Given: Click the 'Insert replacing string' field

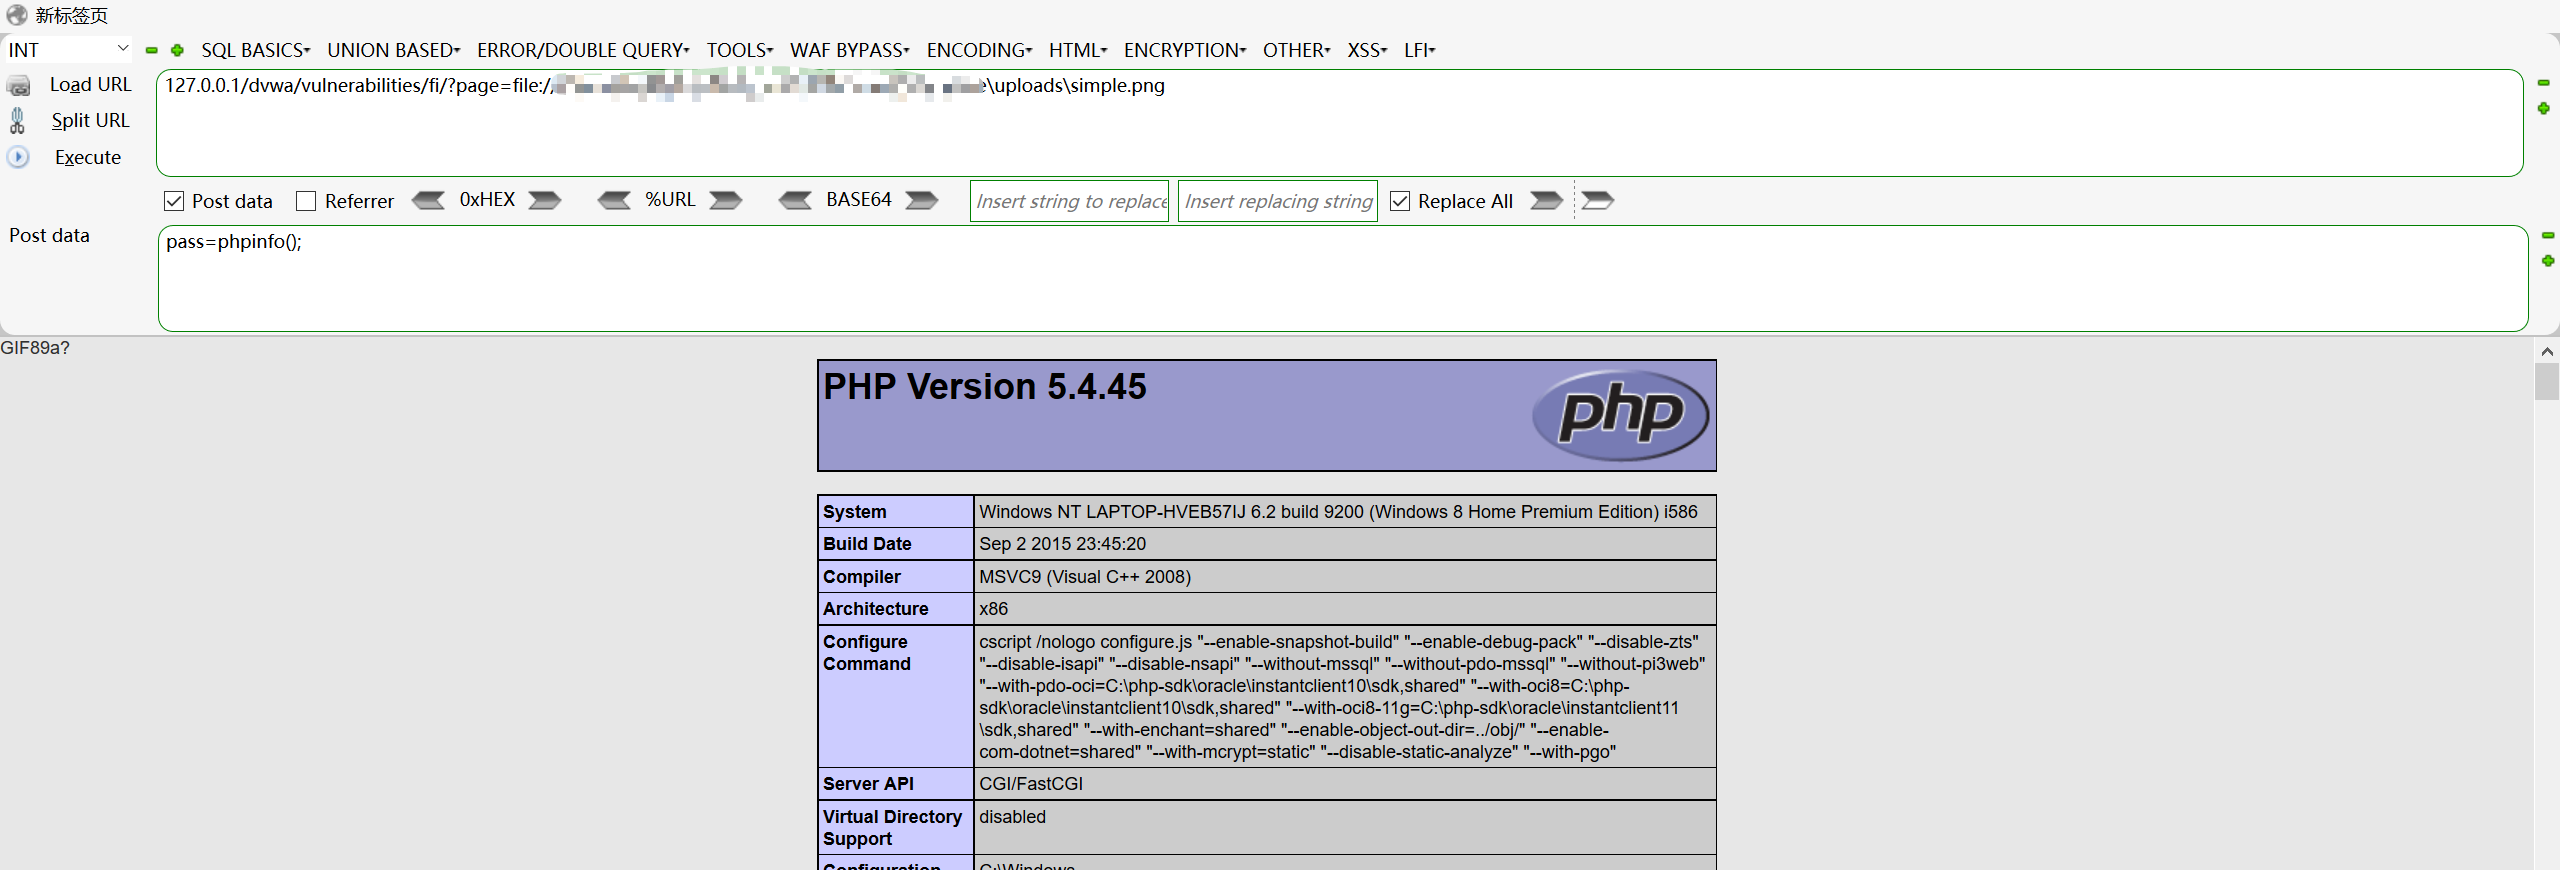Looking at the screenshot, I should [x=1277, y=201].
